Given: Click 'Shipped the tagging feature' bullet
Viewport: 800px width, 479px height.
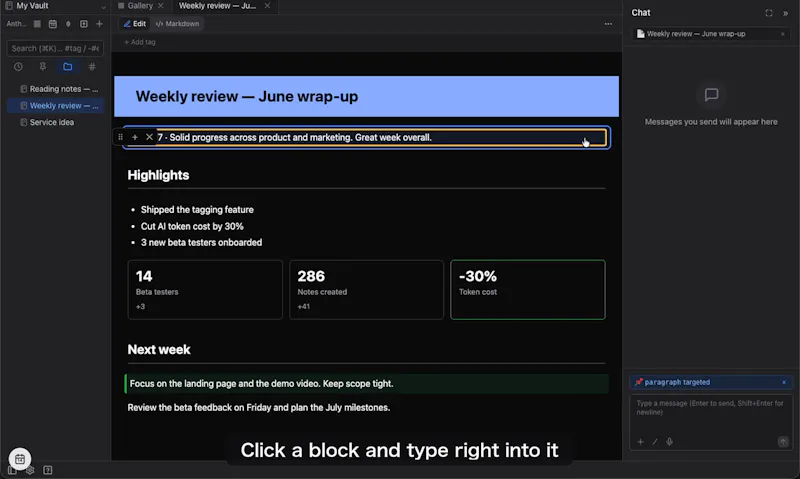Looking at the screenshot, I should click(197, 210).
